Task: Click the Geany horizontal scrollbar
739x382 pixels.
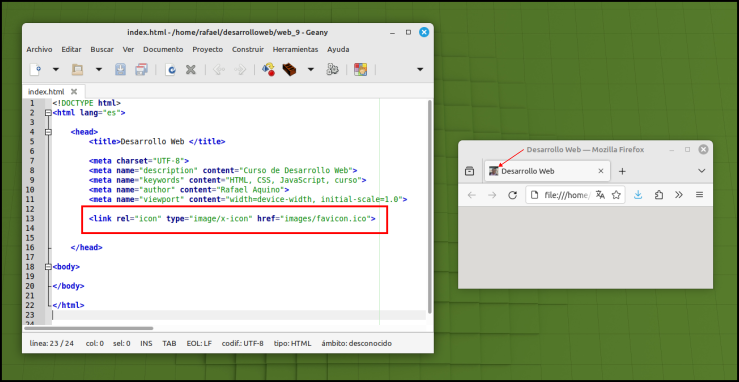Action: tap(89, 328)
